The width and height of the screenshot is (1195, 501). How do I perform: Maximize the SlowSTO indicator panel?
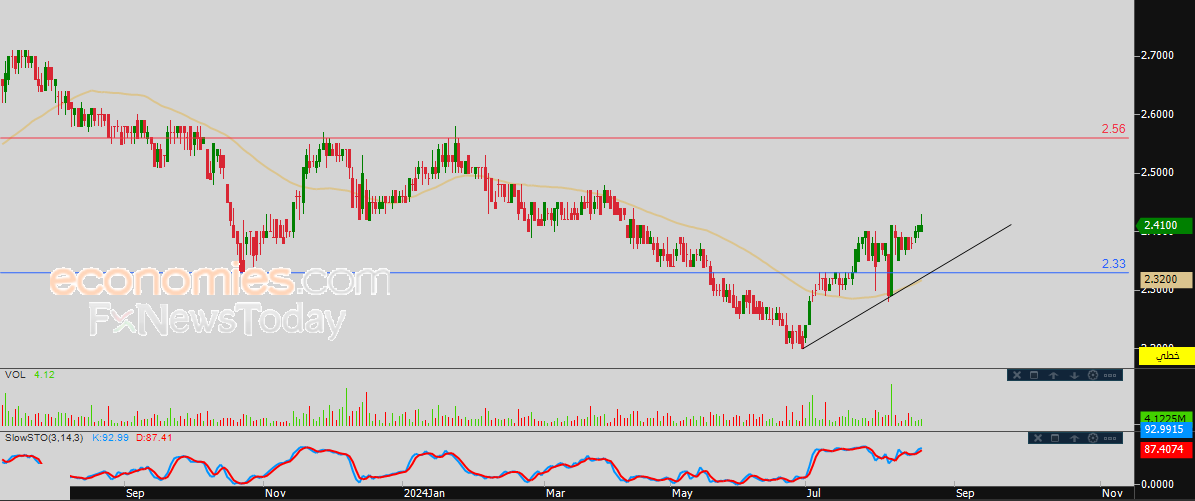coord(1056,438)
